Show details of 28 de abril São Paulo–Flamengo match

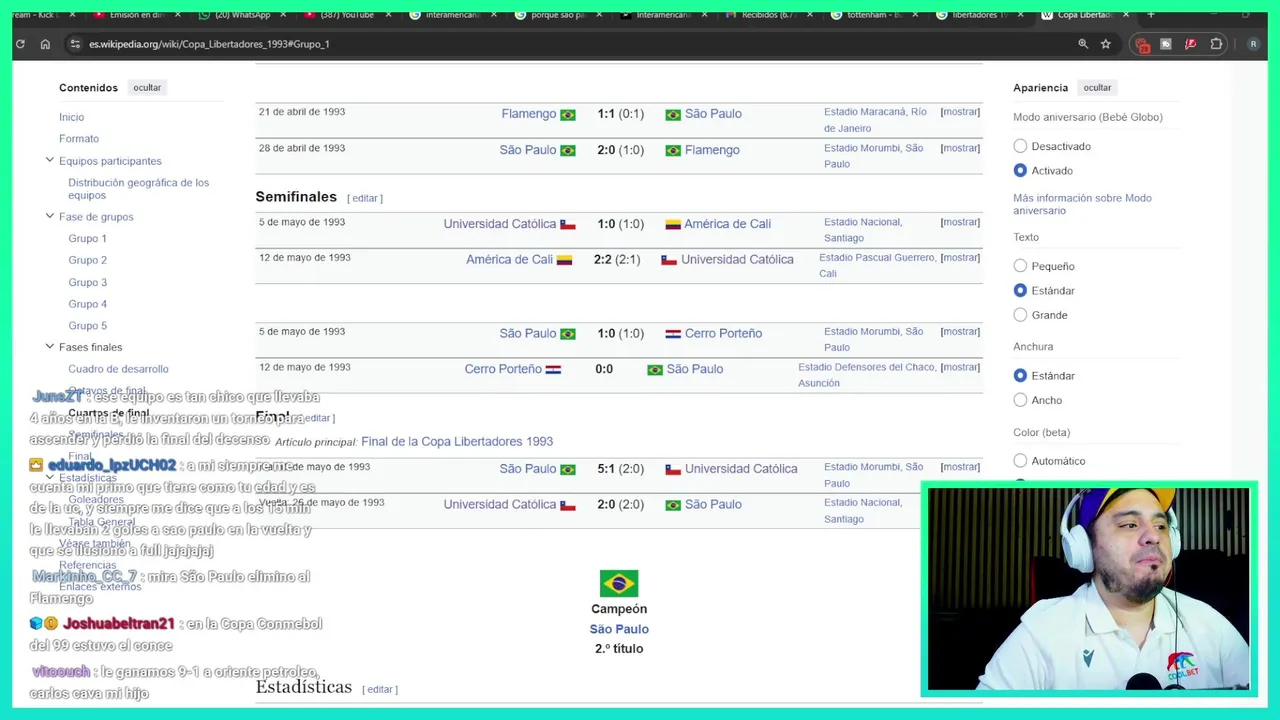(x=960, y=148)
